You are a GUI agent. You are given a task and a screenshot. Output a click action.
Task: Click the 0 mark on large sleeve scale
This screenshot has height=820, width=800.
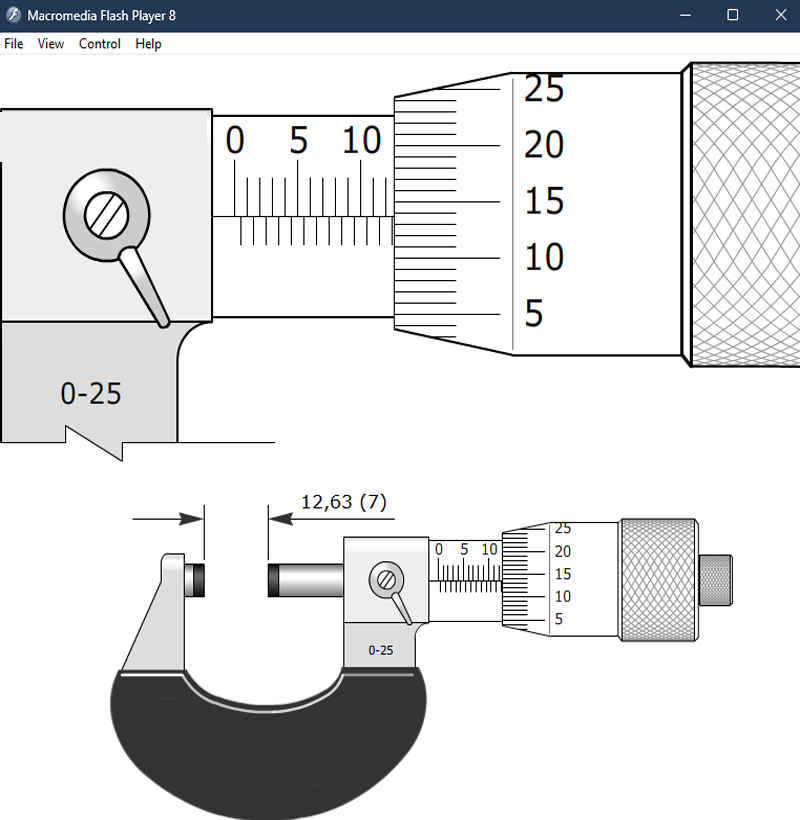click(235, 141)
